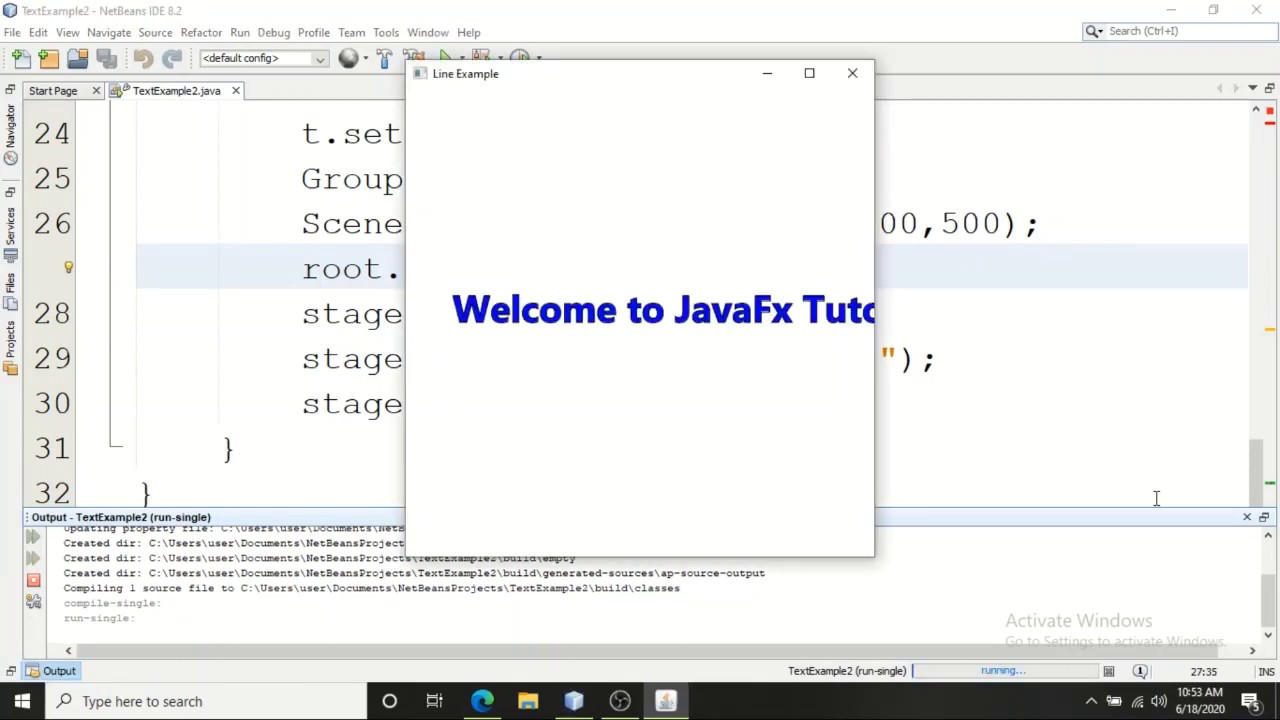This screenshot has width=1280, height=720.
Task: Cancel the running task in status bar
Action: 1109,671
